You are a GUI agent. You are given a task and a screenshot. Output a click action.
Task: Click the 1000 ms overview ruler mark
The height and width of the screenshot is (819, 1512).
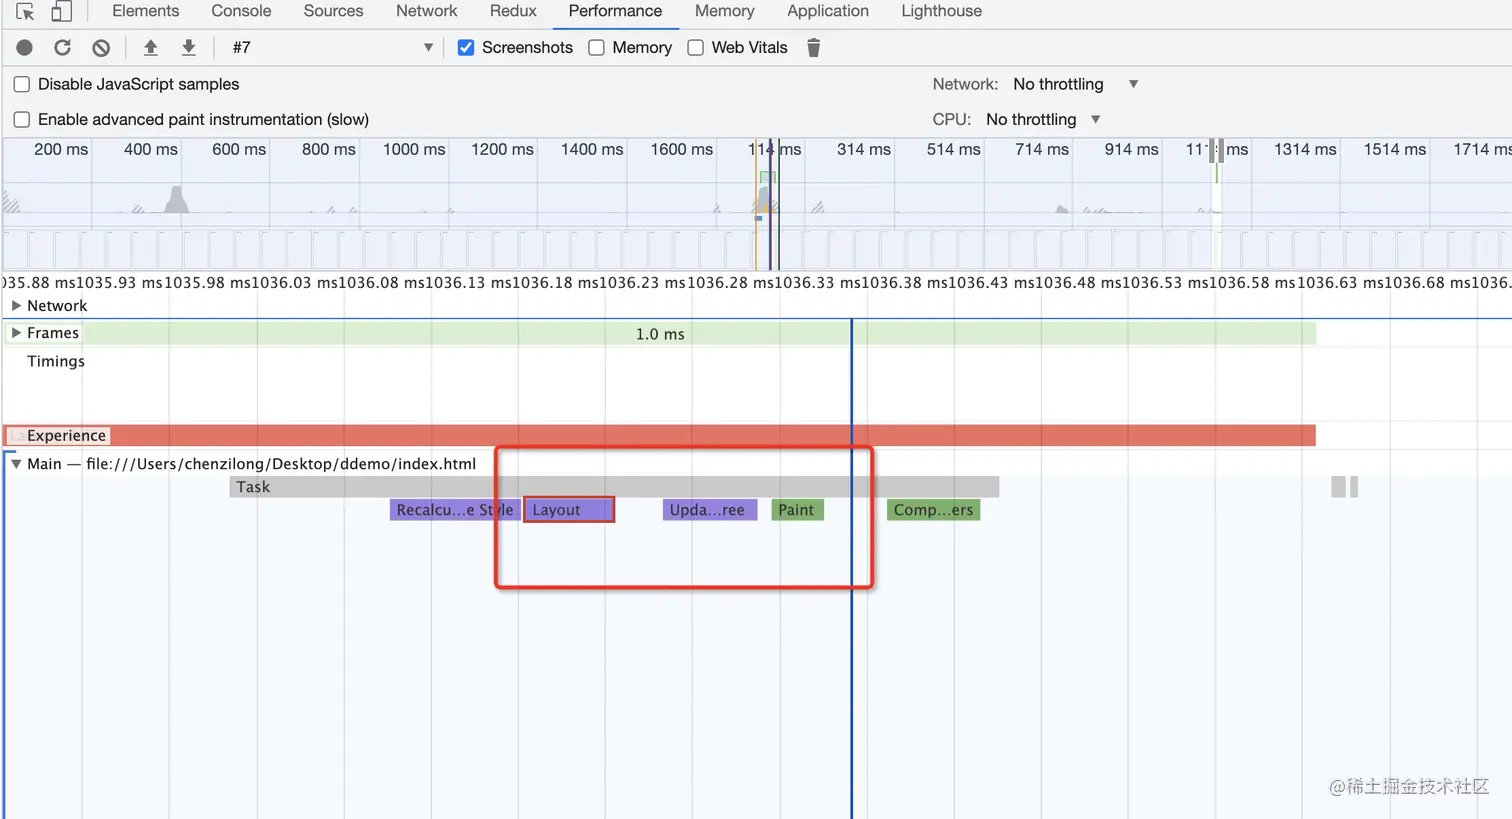coord(414,149)
